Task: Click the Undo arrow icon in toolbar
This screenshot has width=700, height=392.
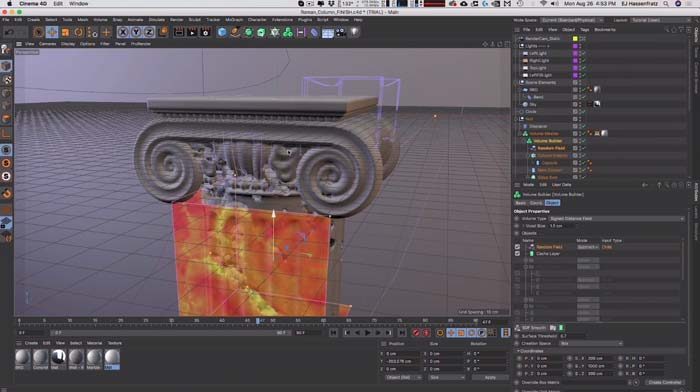Action: 9,32
